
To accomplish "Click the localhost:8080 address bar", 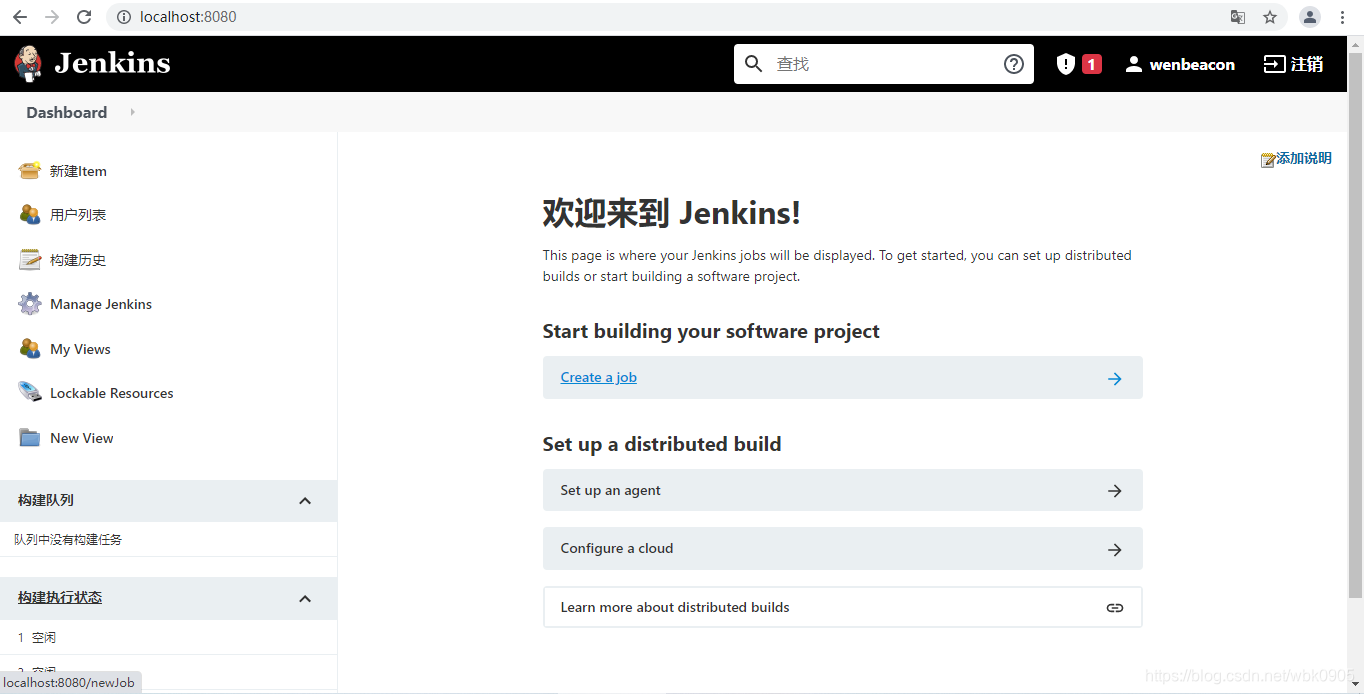I will (188, 17).
